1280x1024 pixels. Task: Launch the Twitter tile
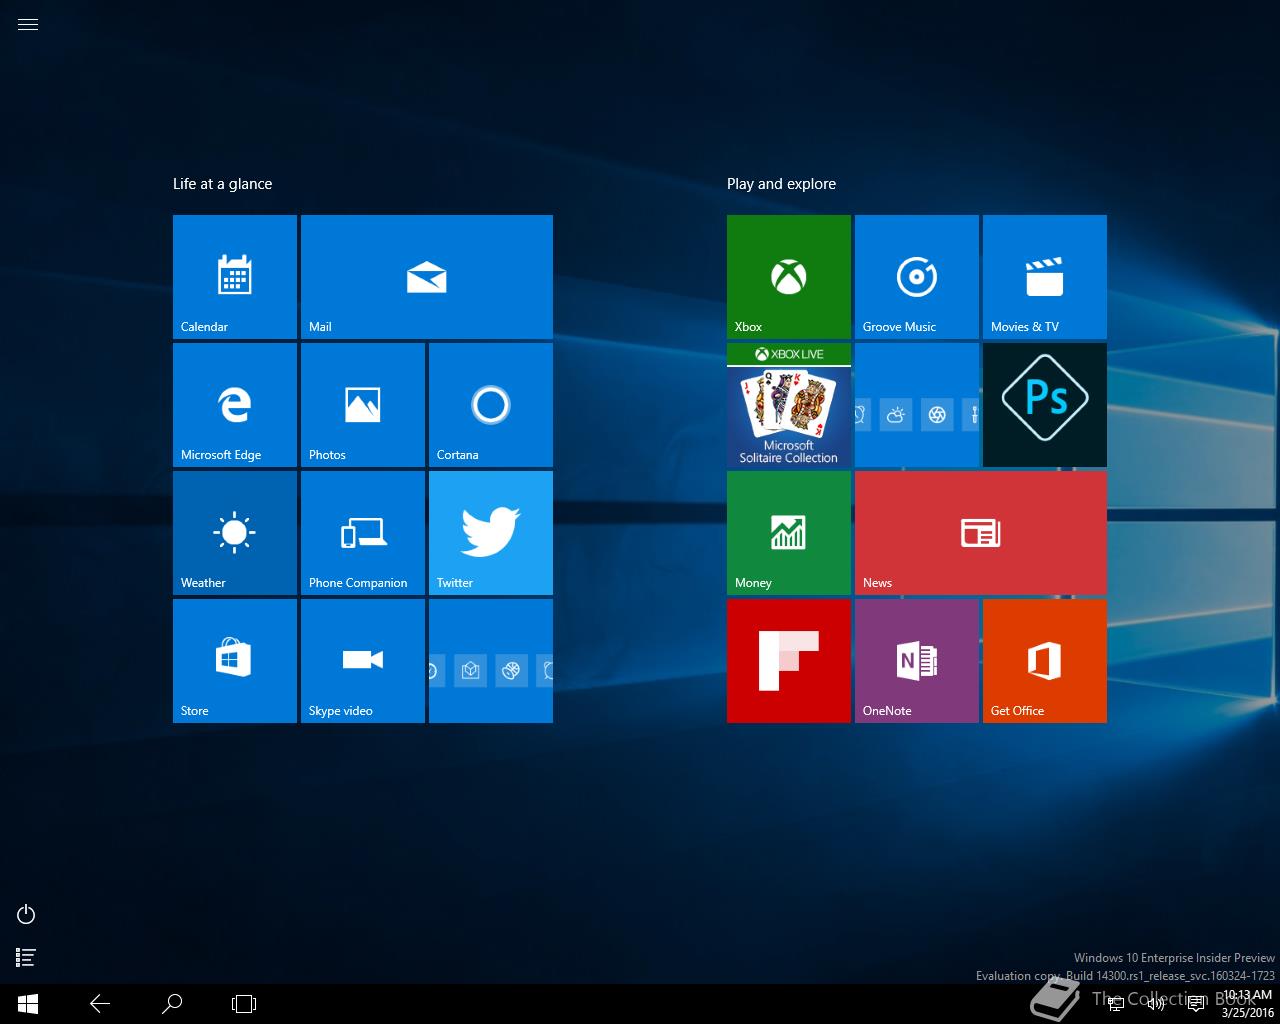[x=491, y=533]
